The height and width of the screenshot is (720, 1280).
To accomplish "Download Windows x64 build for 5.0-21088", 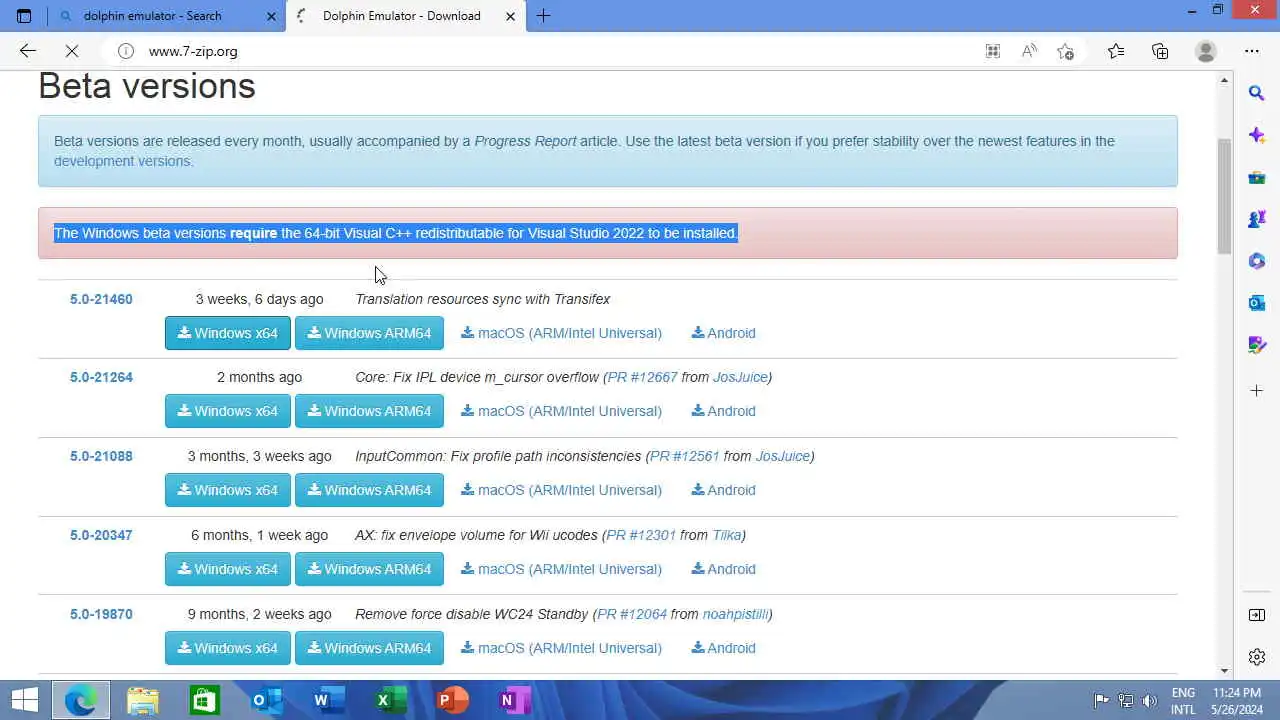I will [x=228, y=490].
